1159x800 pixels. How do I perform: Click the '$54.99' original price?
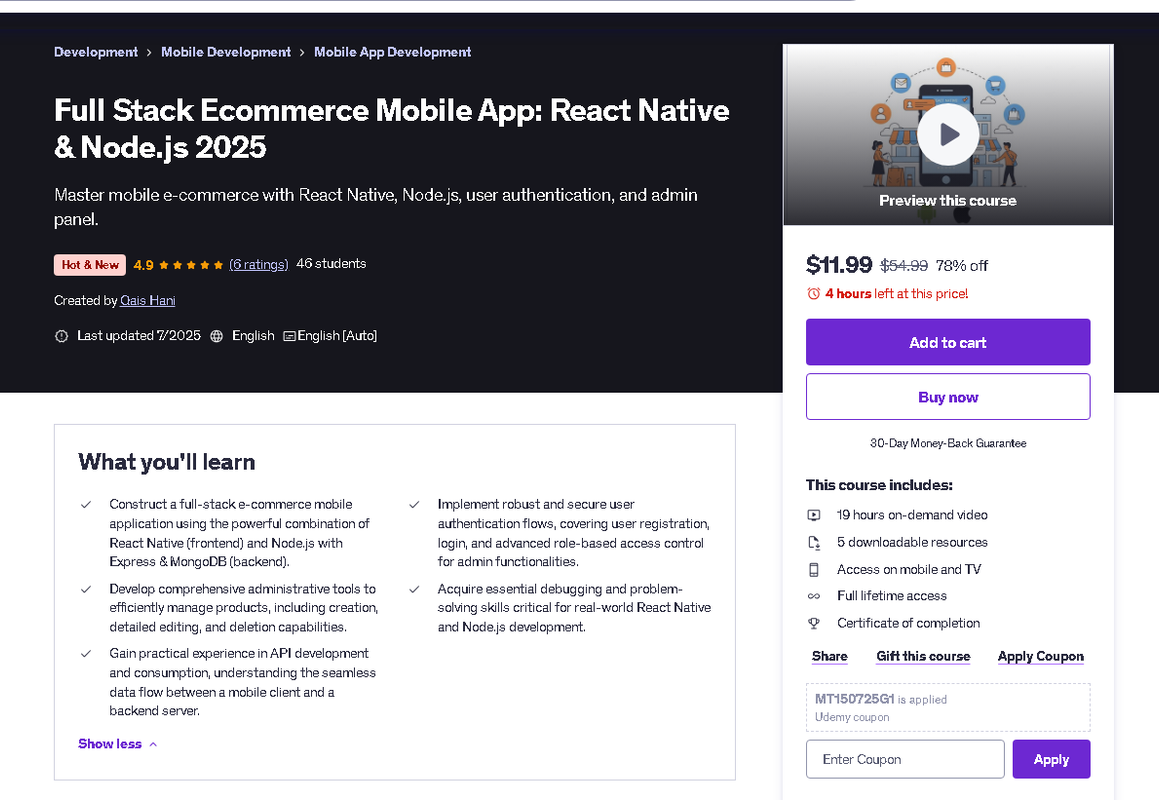click(x=904, y=265)
